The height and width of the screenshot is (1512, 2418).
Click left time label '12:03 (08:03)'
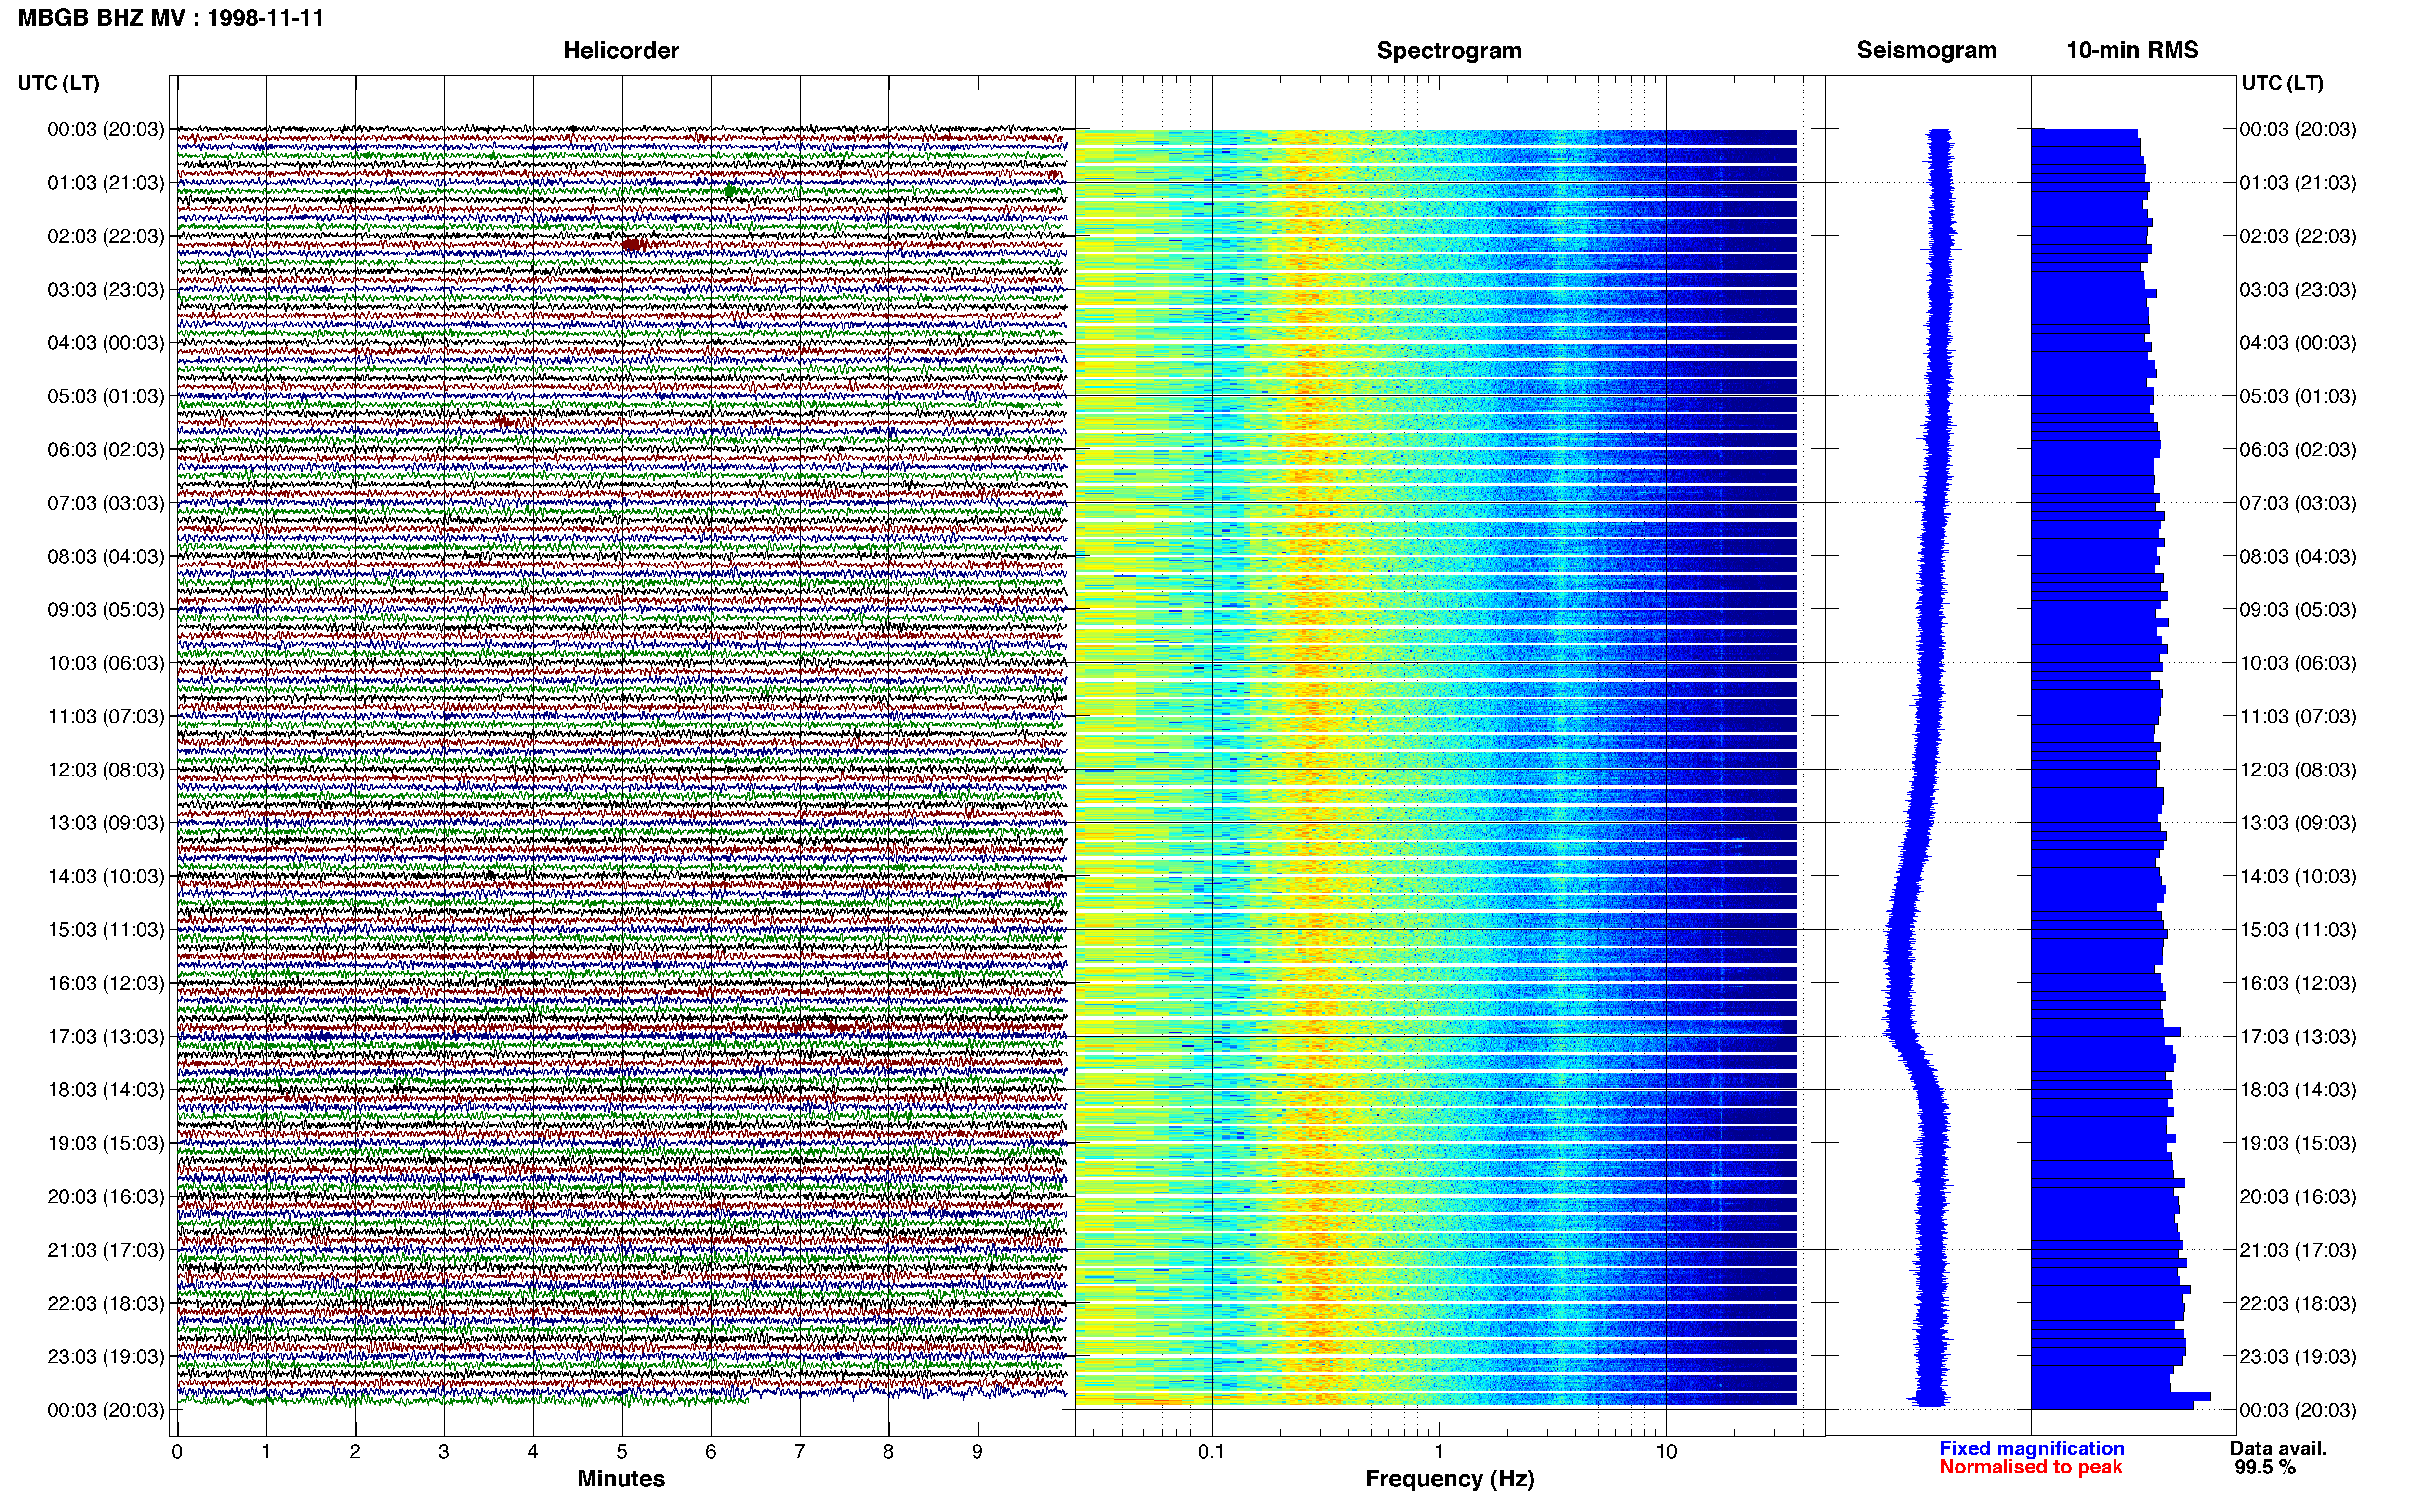coord(105,770)
